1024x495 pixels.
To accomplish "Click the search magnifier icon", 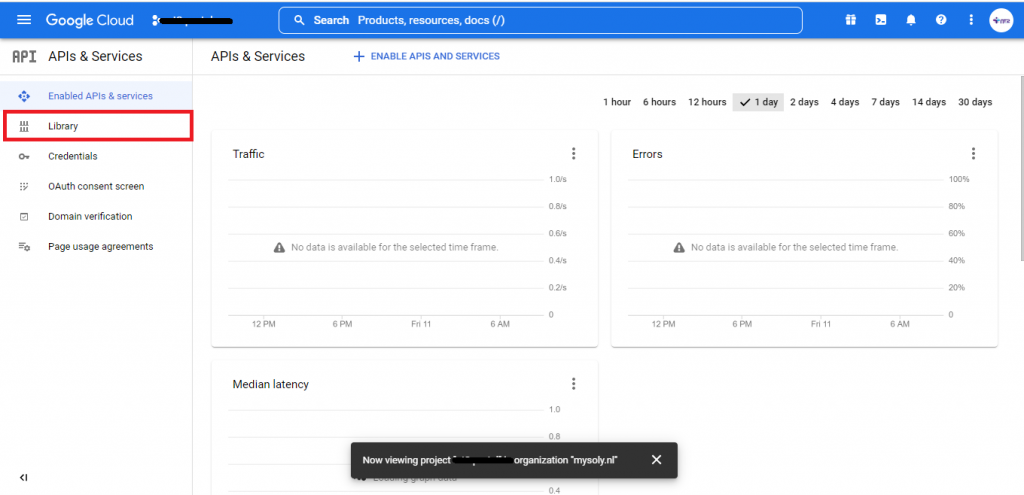I will coord(299,20).
